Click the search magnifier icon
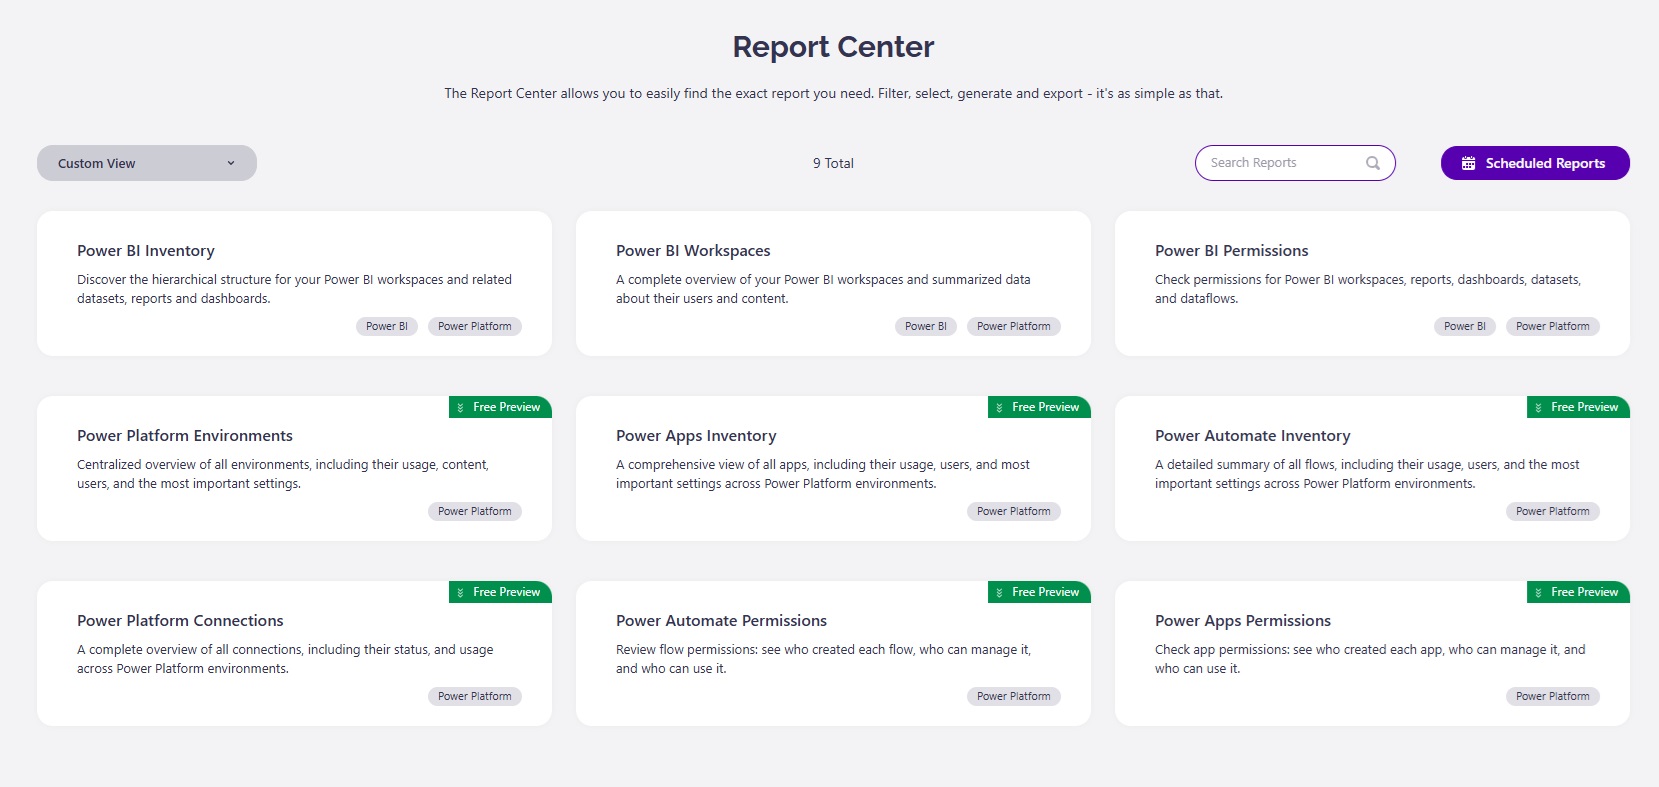This screenshot has height=787, width=1659. click(1373, 163)
